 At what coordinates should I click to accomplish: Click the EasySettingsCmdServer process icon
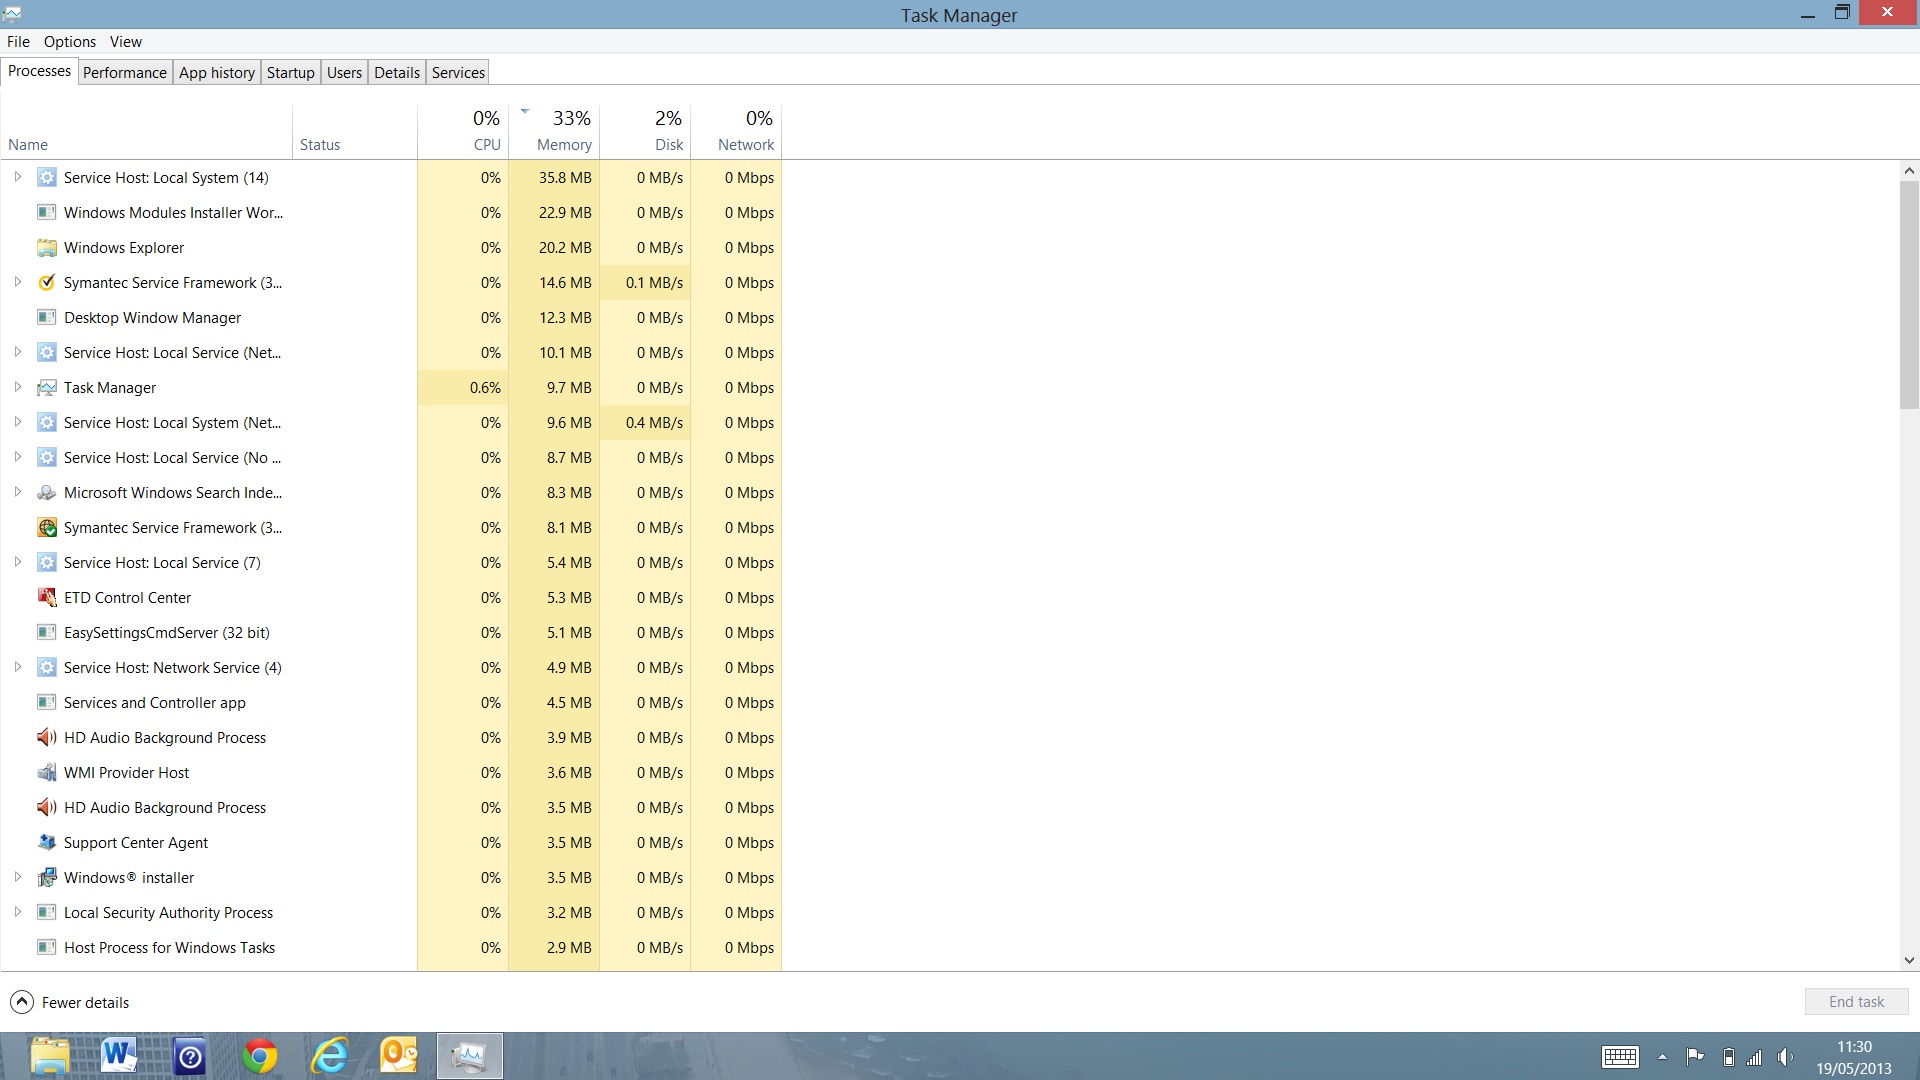(46, 632)
